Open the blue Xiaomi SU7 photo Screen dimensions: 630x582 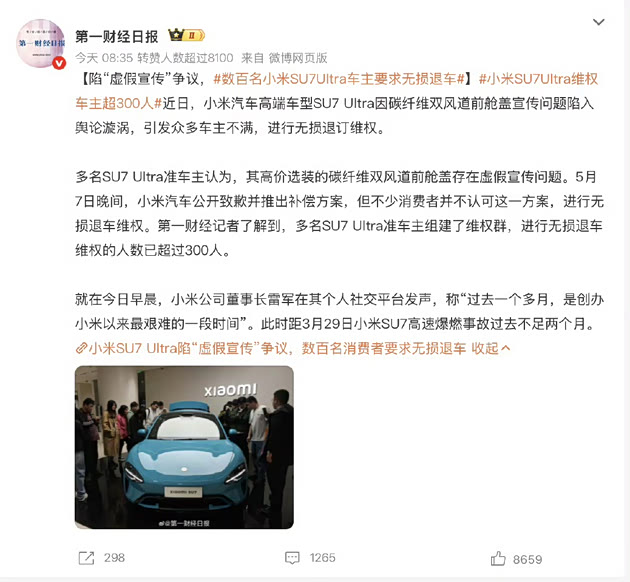point(184,447)
